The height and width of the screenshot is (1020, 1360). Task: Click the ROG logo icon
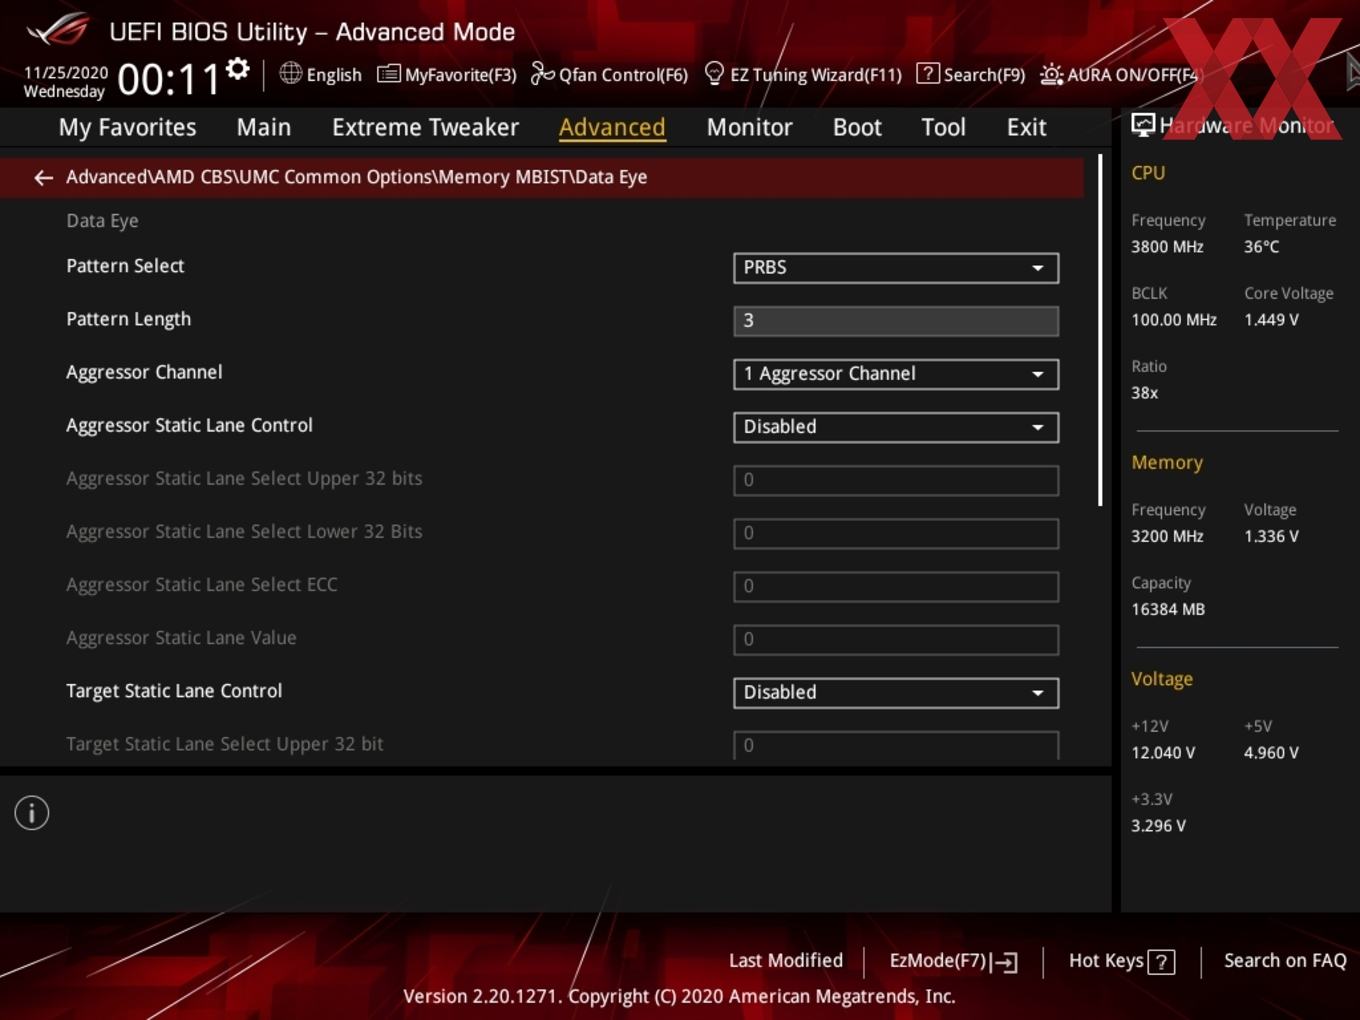pyautogui.click(x=58, y=30)
